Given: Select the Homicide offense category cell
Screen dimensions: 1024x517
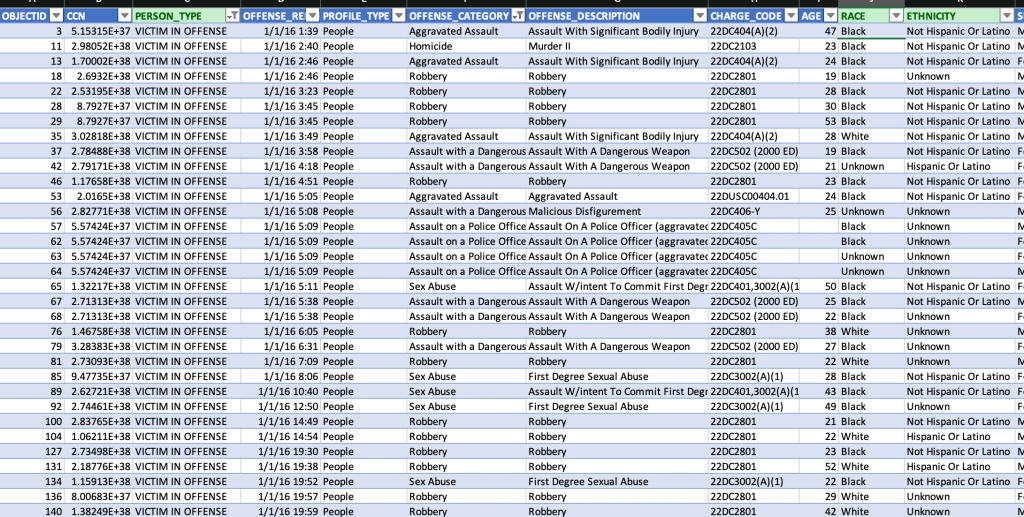Looking at the screenshot, I should coord(431,46).
